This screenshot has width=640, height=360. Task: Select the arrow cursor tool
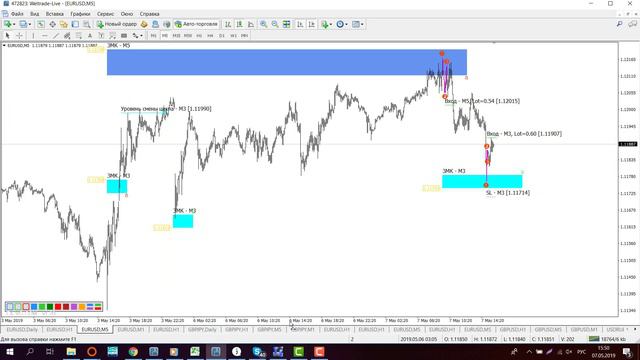point(7,36)
